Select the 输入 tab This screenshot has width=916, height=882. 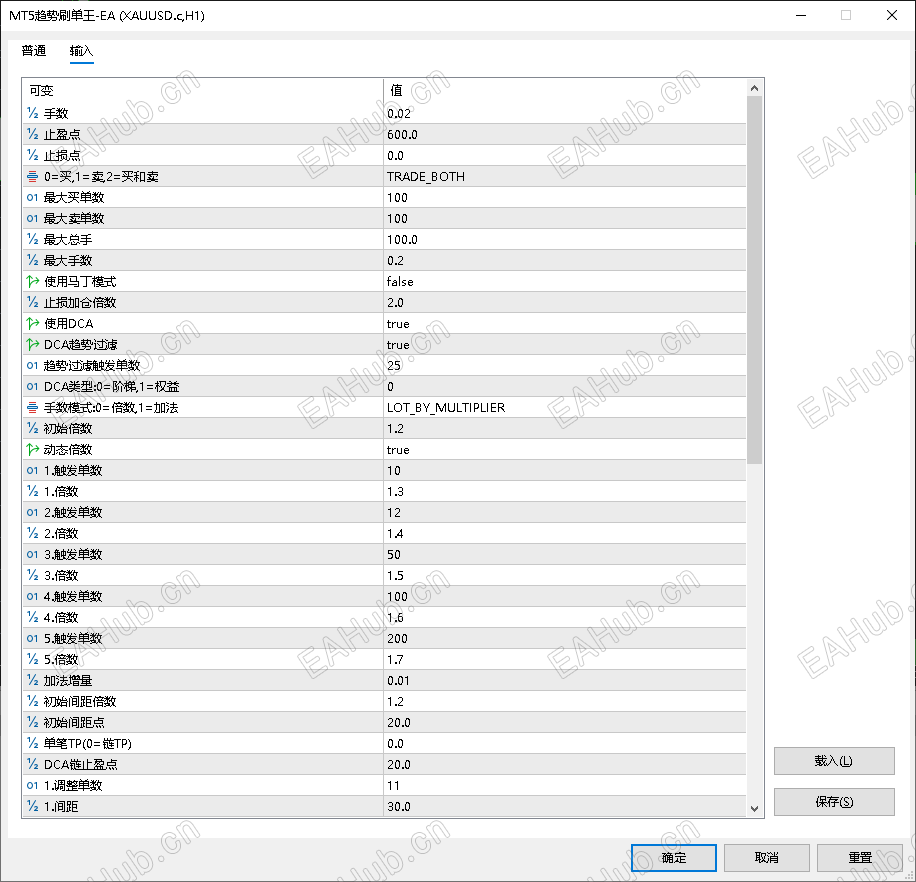tap(81, 51)
